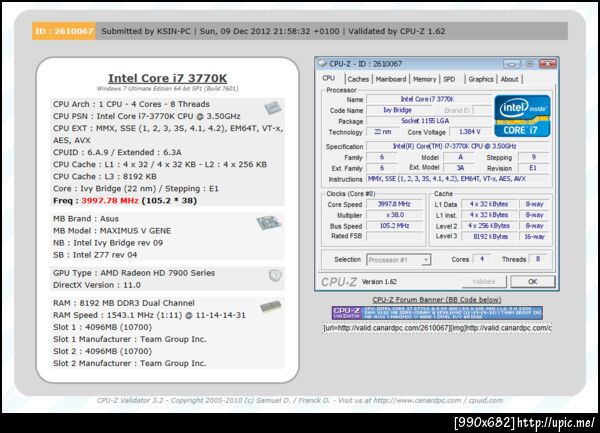Click the Package value Socket 1155 LGA

428,121
